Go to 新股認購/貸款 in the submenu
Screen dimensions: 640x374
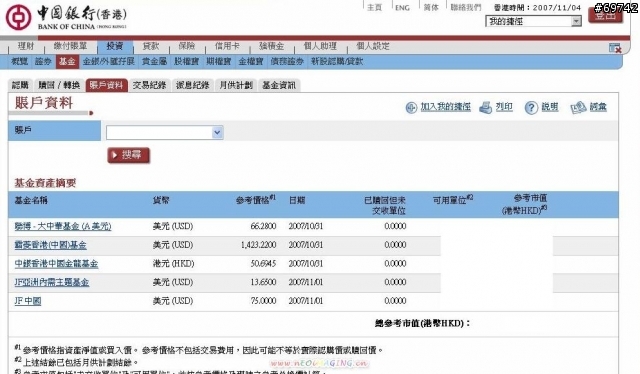[337, 61]
